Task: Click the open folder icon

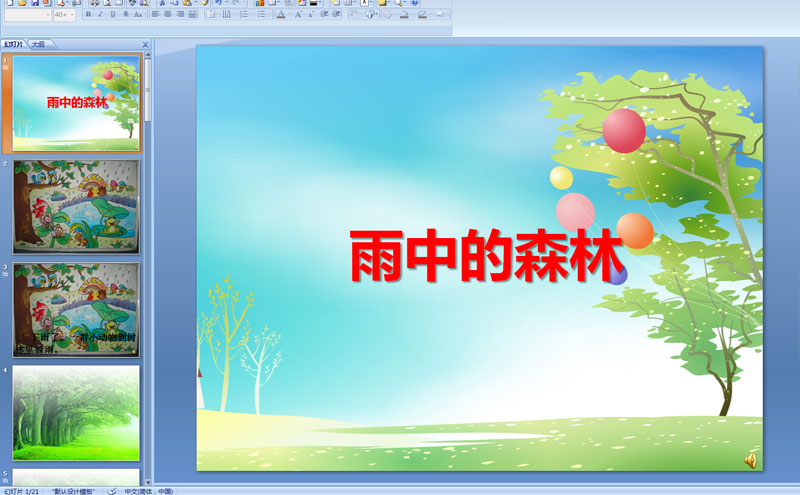Action: [x=22, y=3]
